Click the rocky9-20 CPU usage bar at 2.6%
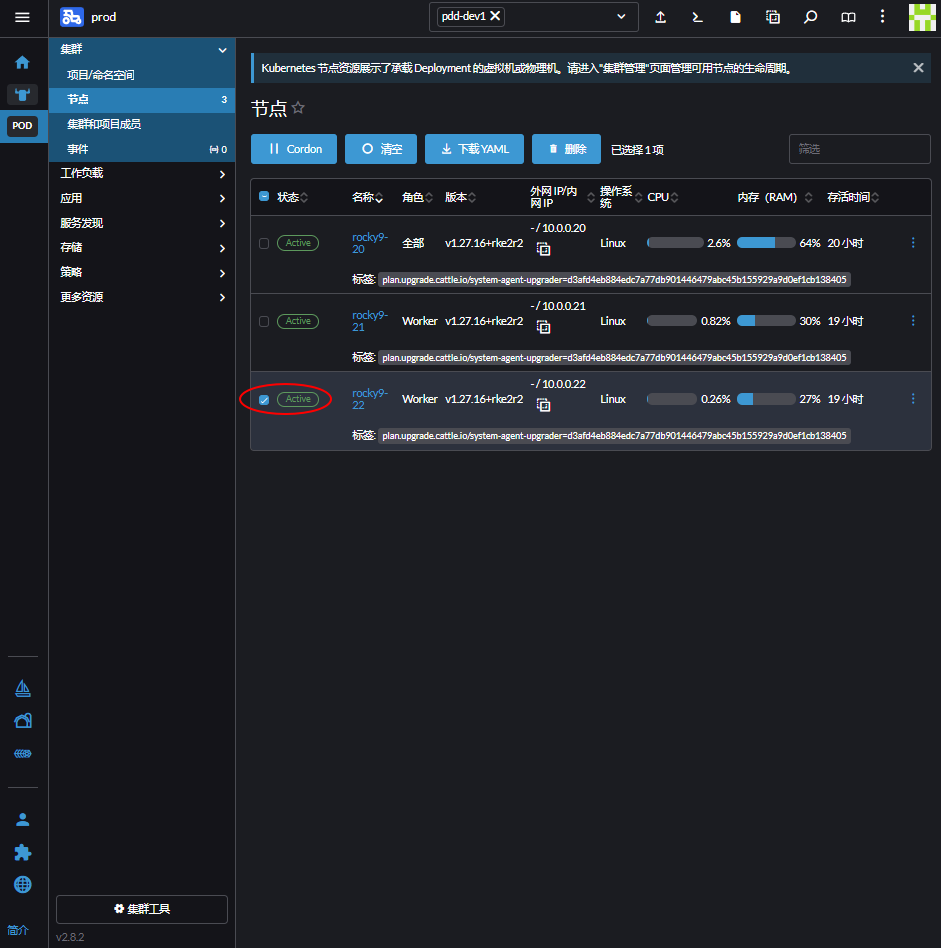This screenshot has height=948, width=941. [x=675, y=243]
